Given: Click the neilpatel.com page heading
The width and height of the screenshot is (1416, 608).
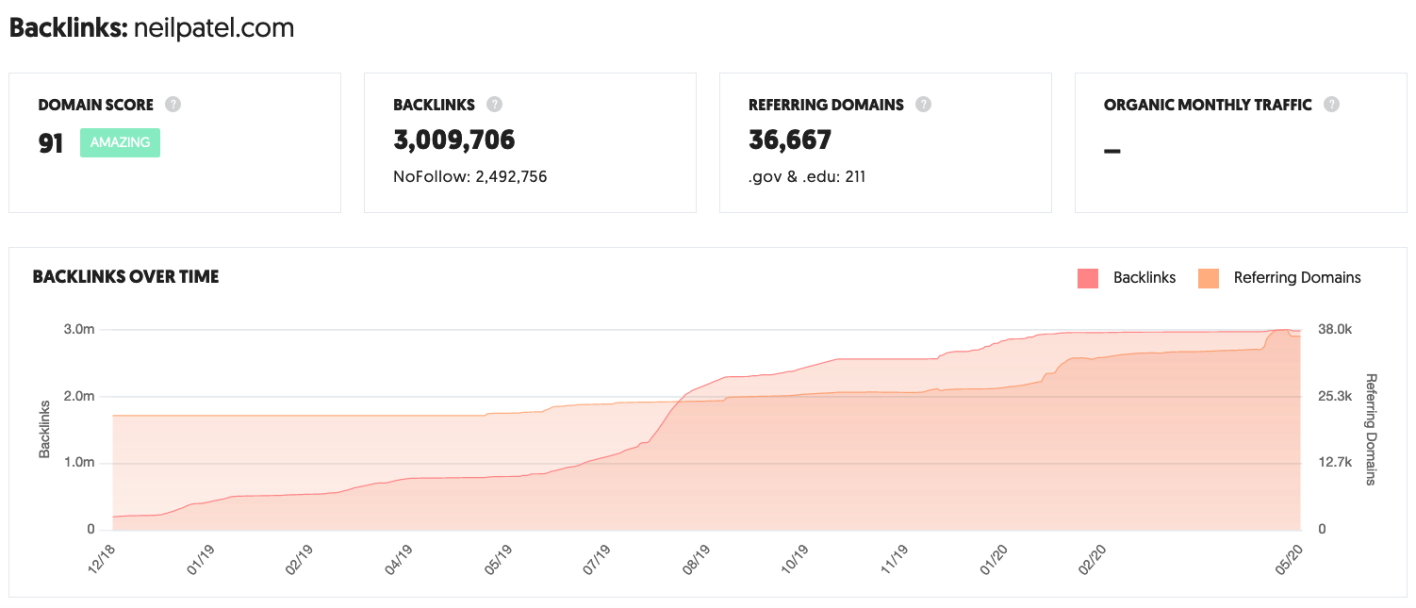Looking at the screenshot, I should (x=227, y=28).
